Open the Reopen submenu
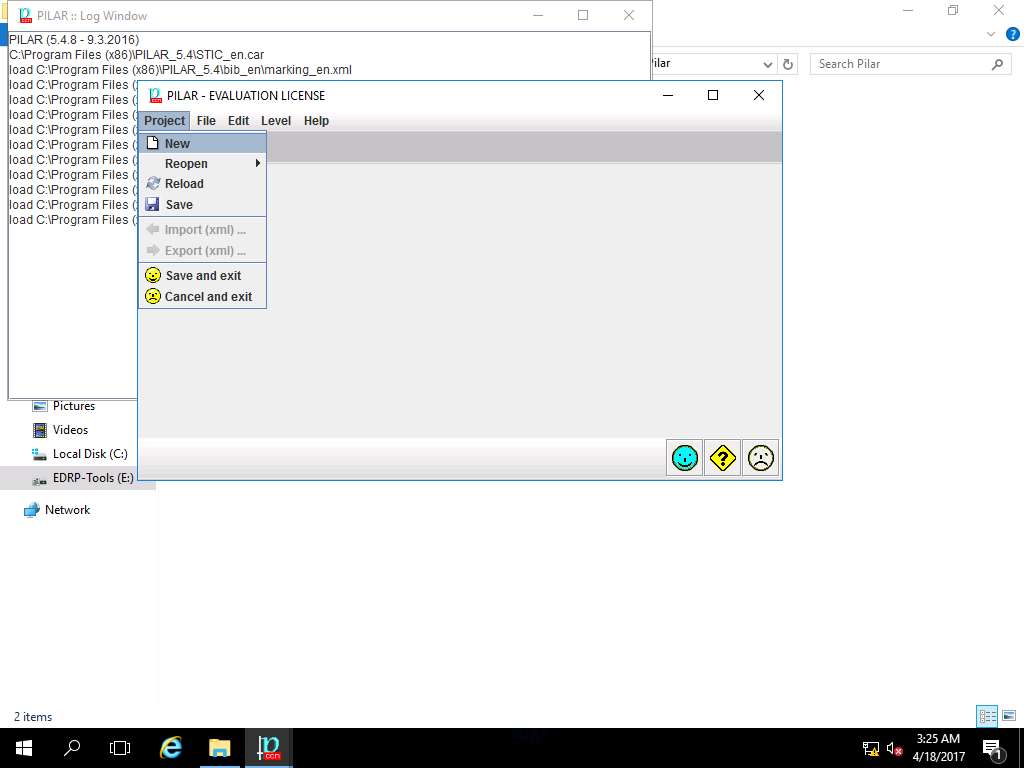Image resolution: width=1024 pixels, height=768 pixels. [x=202, y=163]
